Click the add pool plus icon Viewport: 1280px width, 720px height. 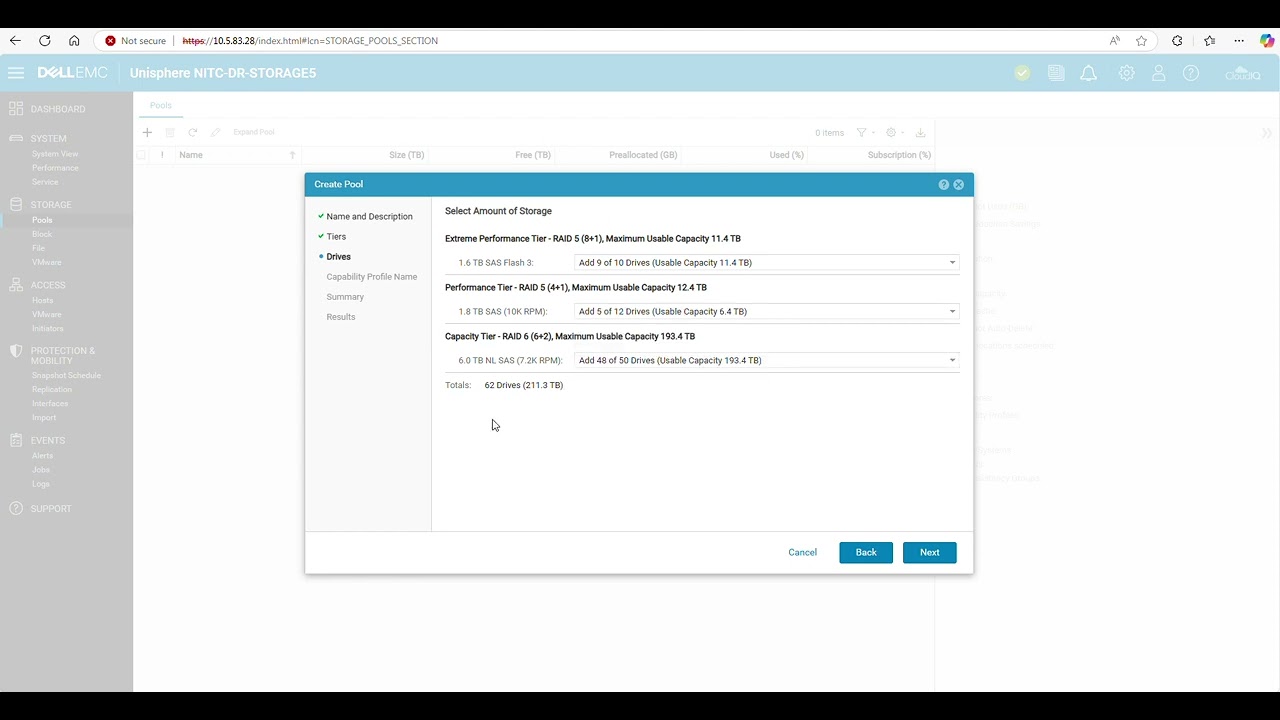click(147, 132)
